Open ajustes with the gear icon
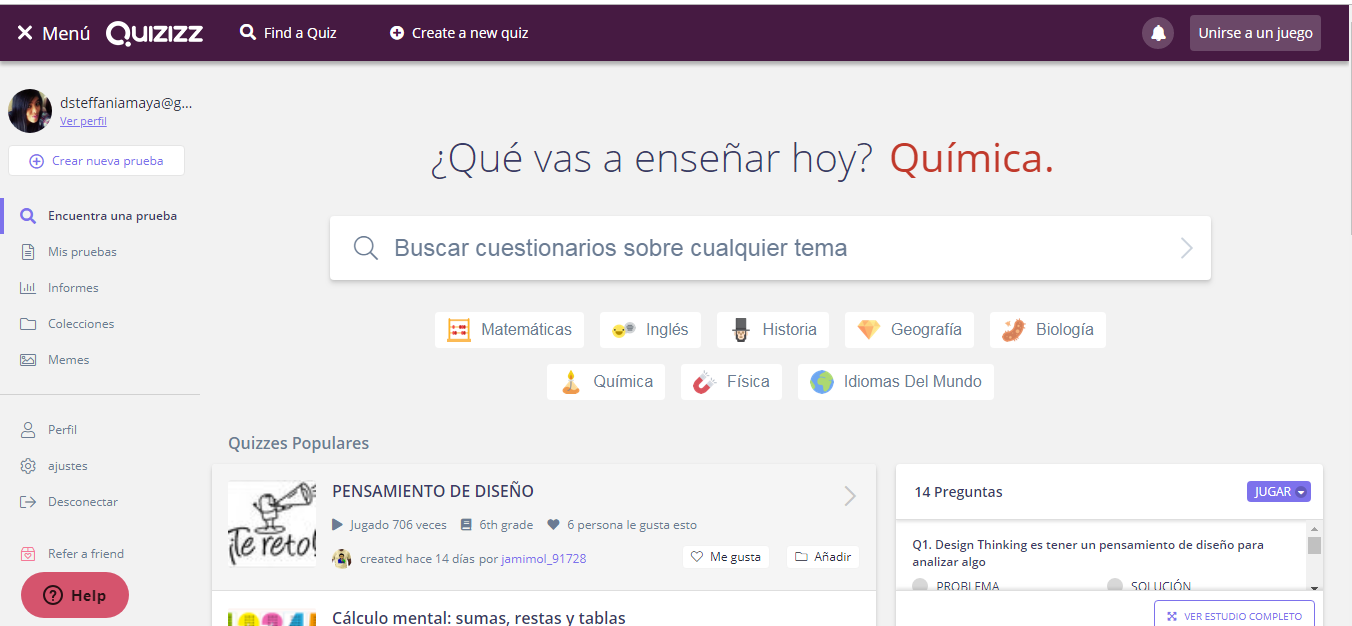The height and width of the screenshot is (626, 1352). (30, 465)
